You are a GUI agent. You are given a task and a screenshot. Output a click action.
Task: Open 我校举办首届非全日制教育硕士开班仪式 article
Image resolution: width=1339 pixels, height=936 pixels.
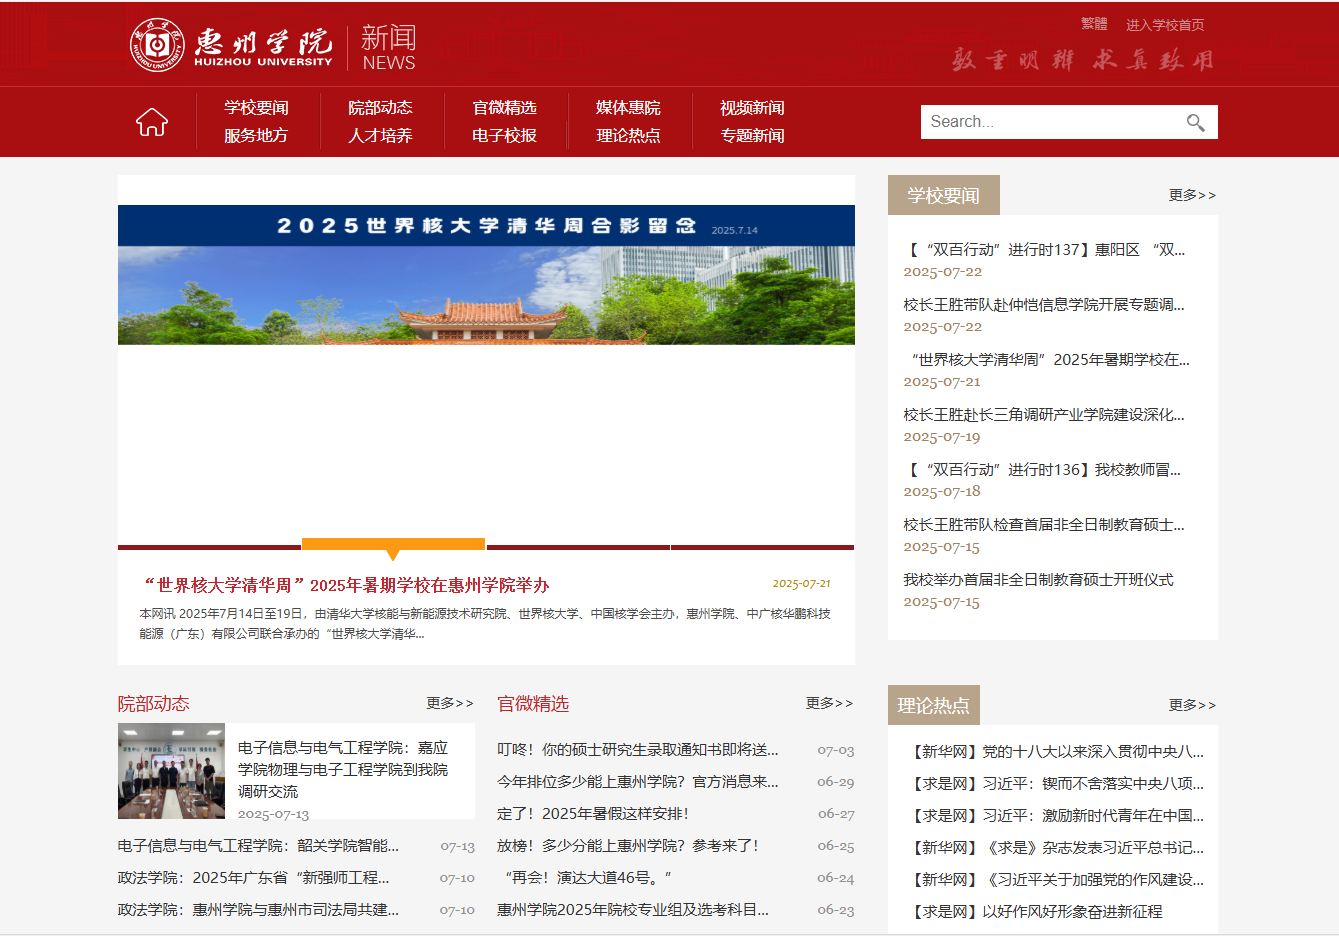pos(1038,580)
